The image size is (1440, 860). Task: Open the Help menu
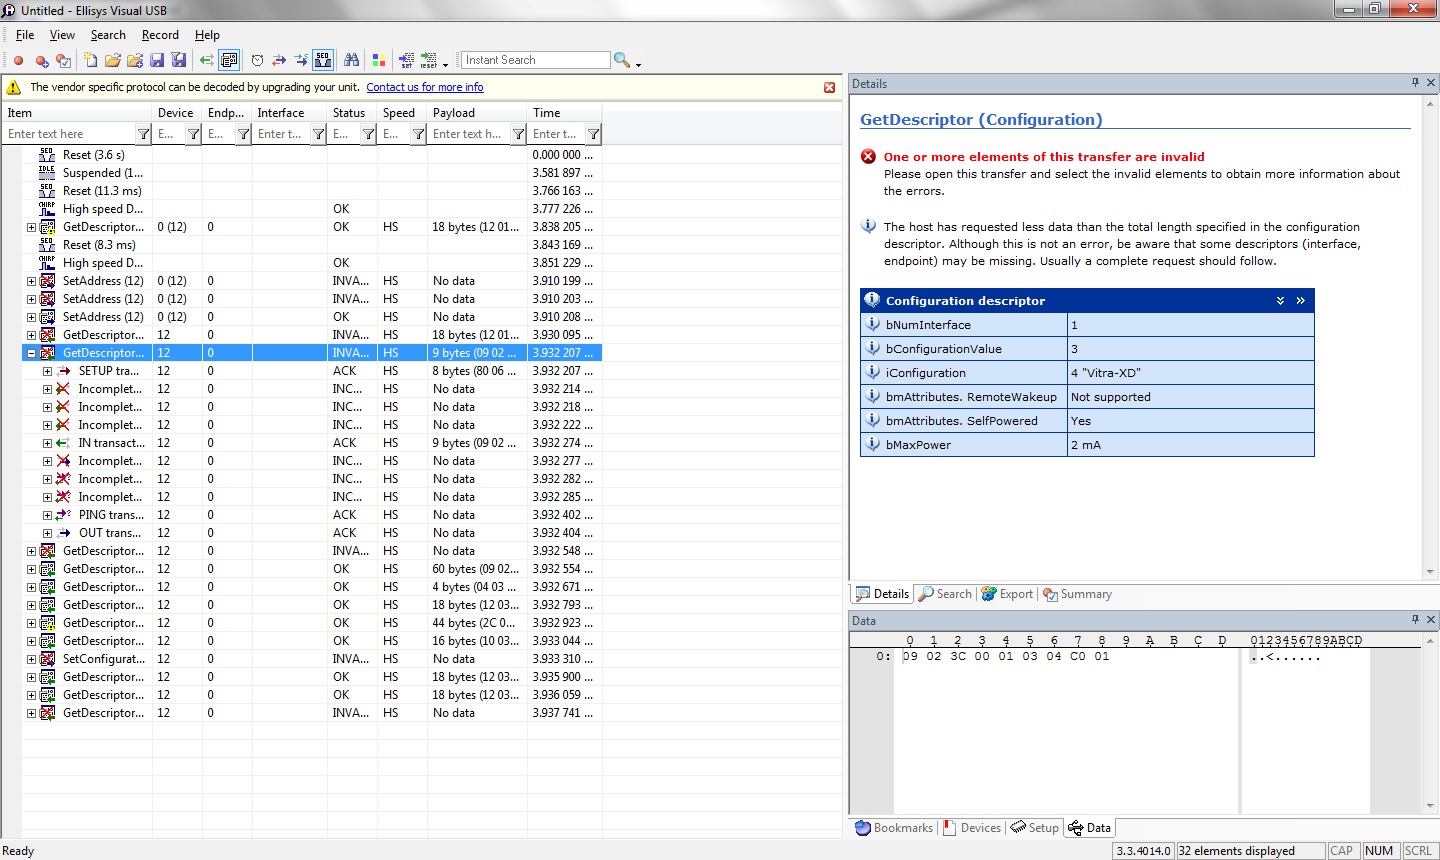207,35
